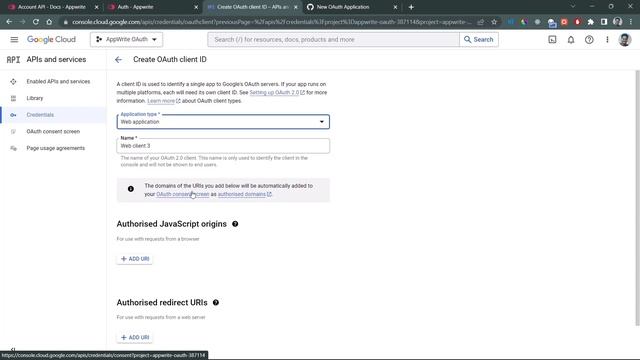Screen dimensions: 640x360
Task: Close the Auth - Appwrite tab
Action: [x=196, y=7]
